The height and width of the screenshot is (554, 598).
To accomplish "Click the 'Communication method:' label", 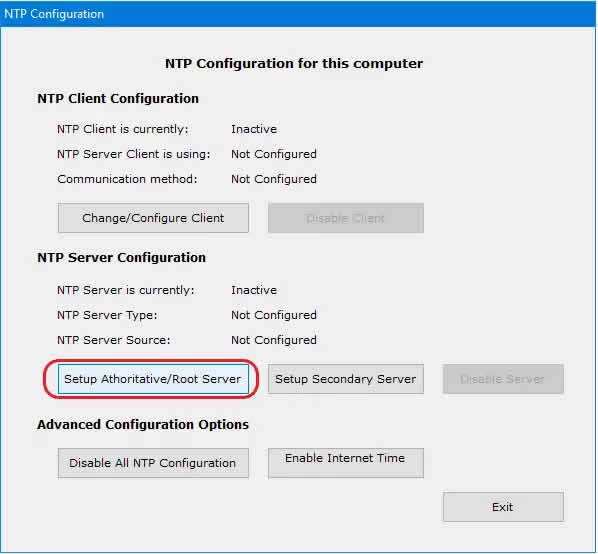I will click(x=127, y=179).
